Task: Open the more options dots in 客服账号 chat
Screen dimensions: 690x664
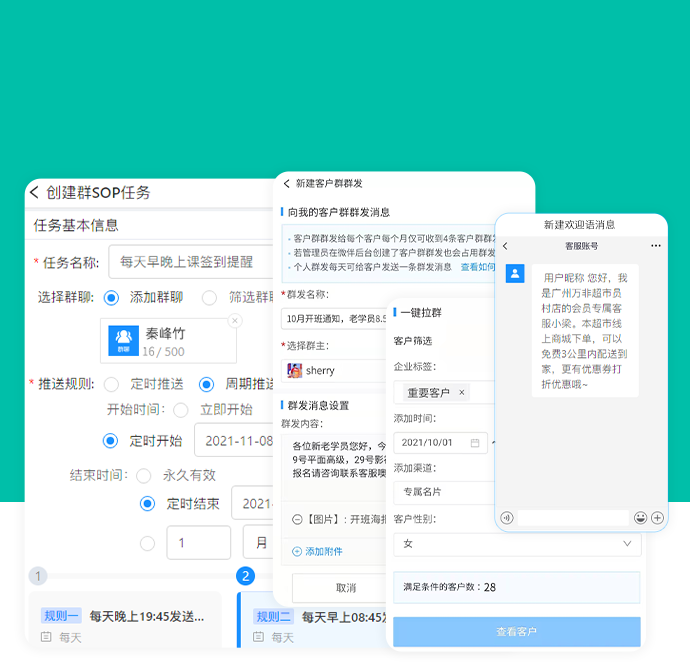Action: [x=655, y=246]
